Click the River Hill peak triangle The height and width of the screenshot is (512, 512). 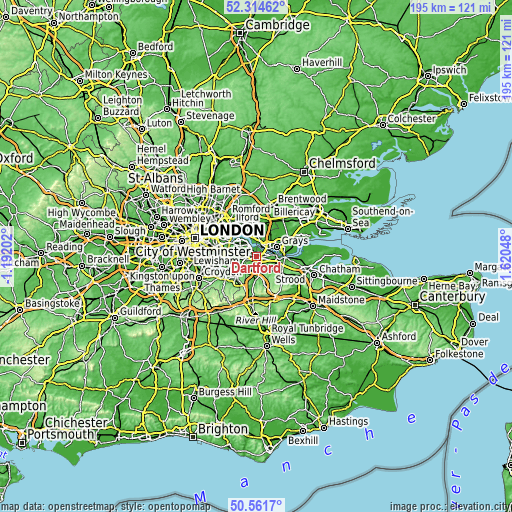pos(255,314)
